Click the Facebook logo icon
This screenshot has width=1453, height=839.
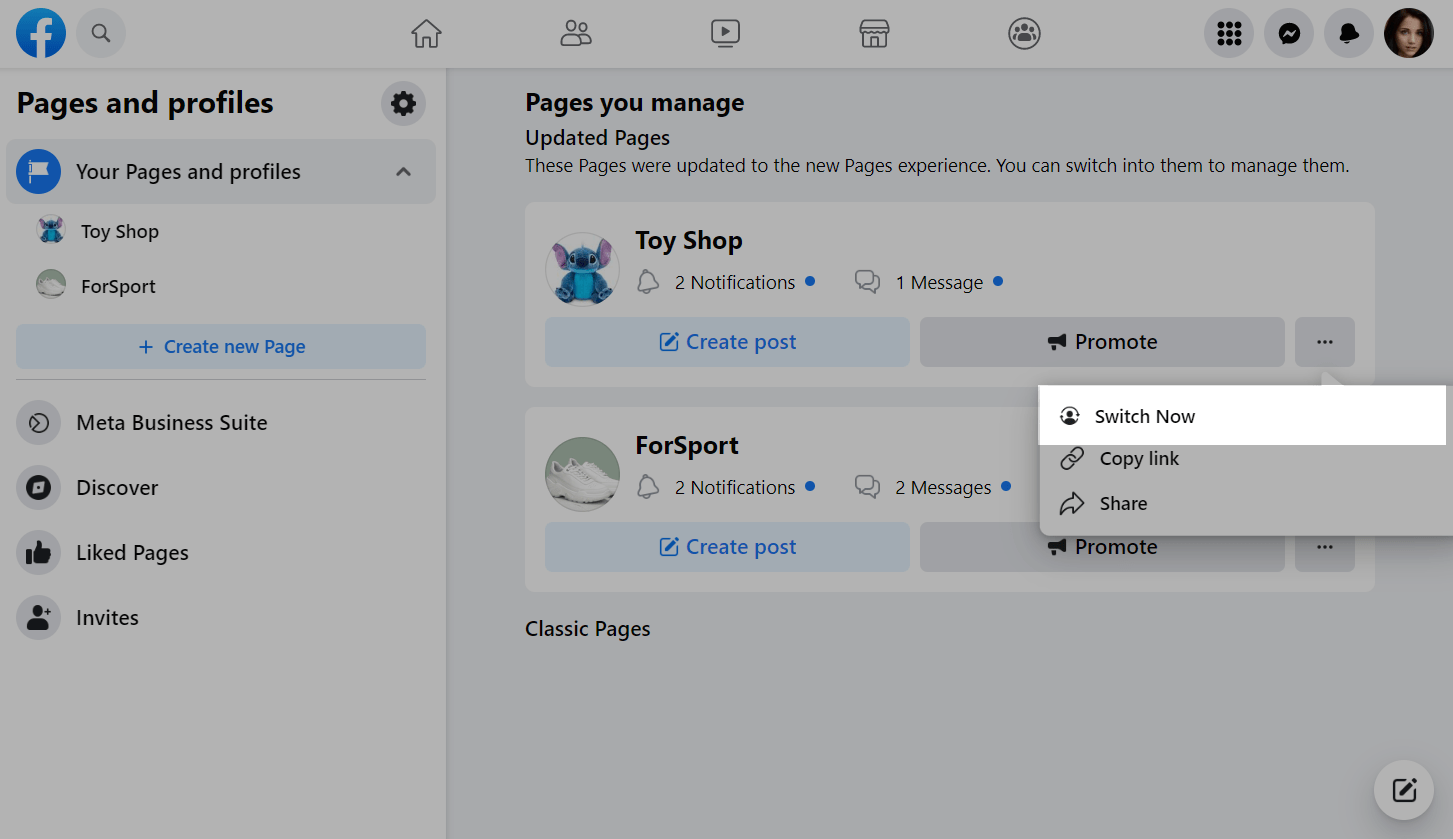click(x=41, y=34)
